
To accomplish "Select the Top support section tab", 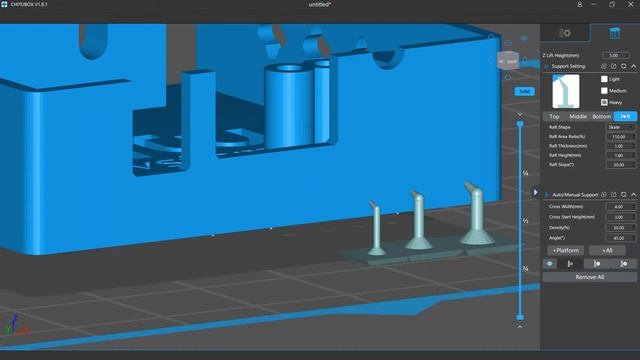I will click(x=554, y=116).
